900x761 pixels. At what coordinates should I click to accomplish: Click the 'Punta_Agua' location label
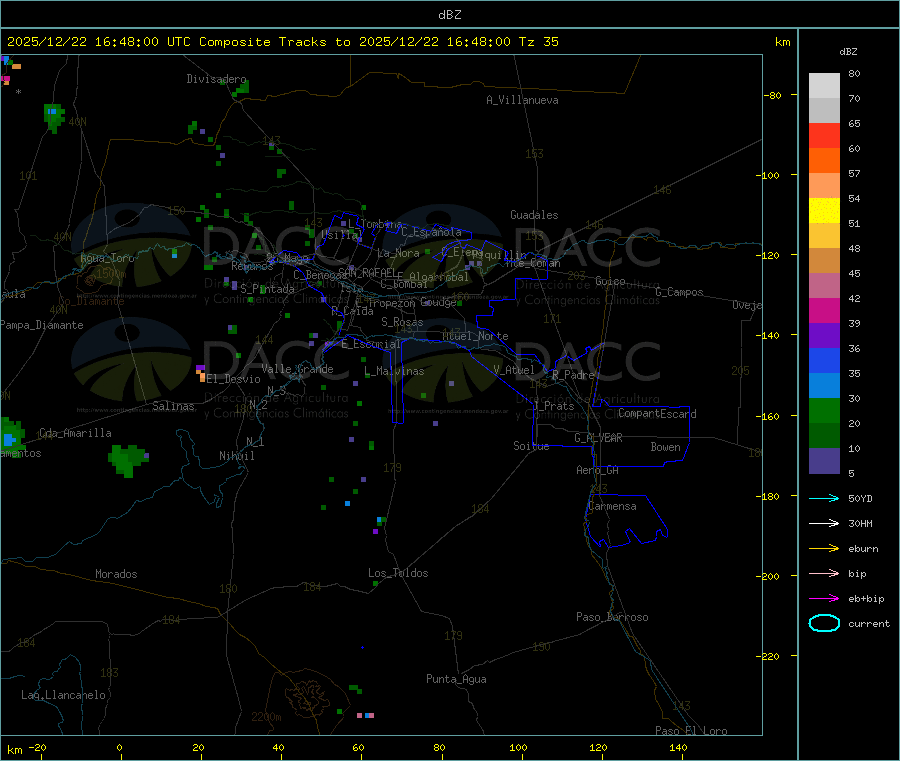456,679
